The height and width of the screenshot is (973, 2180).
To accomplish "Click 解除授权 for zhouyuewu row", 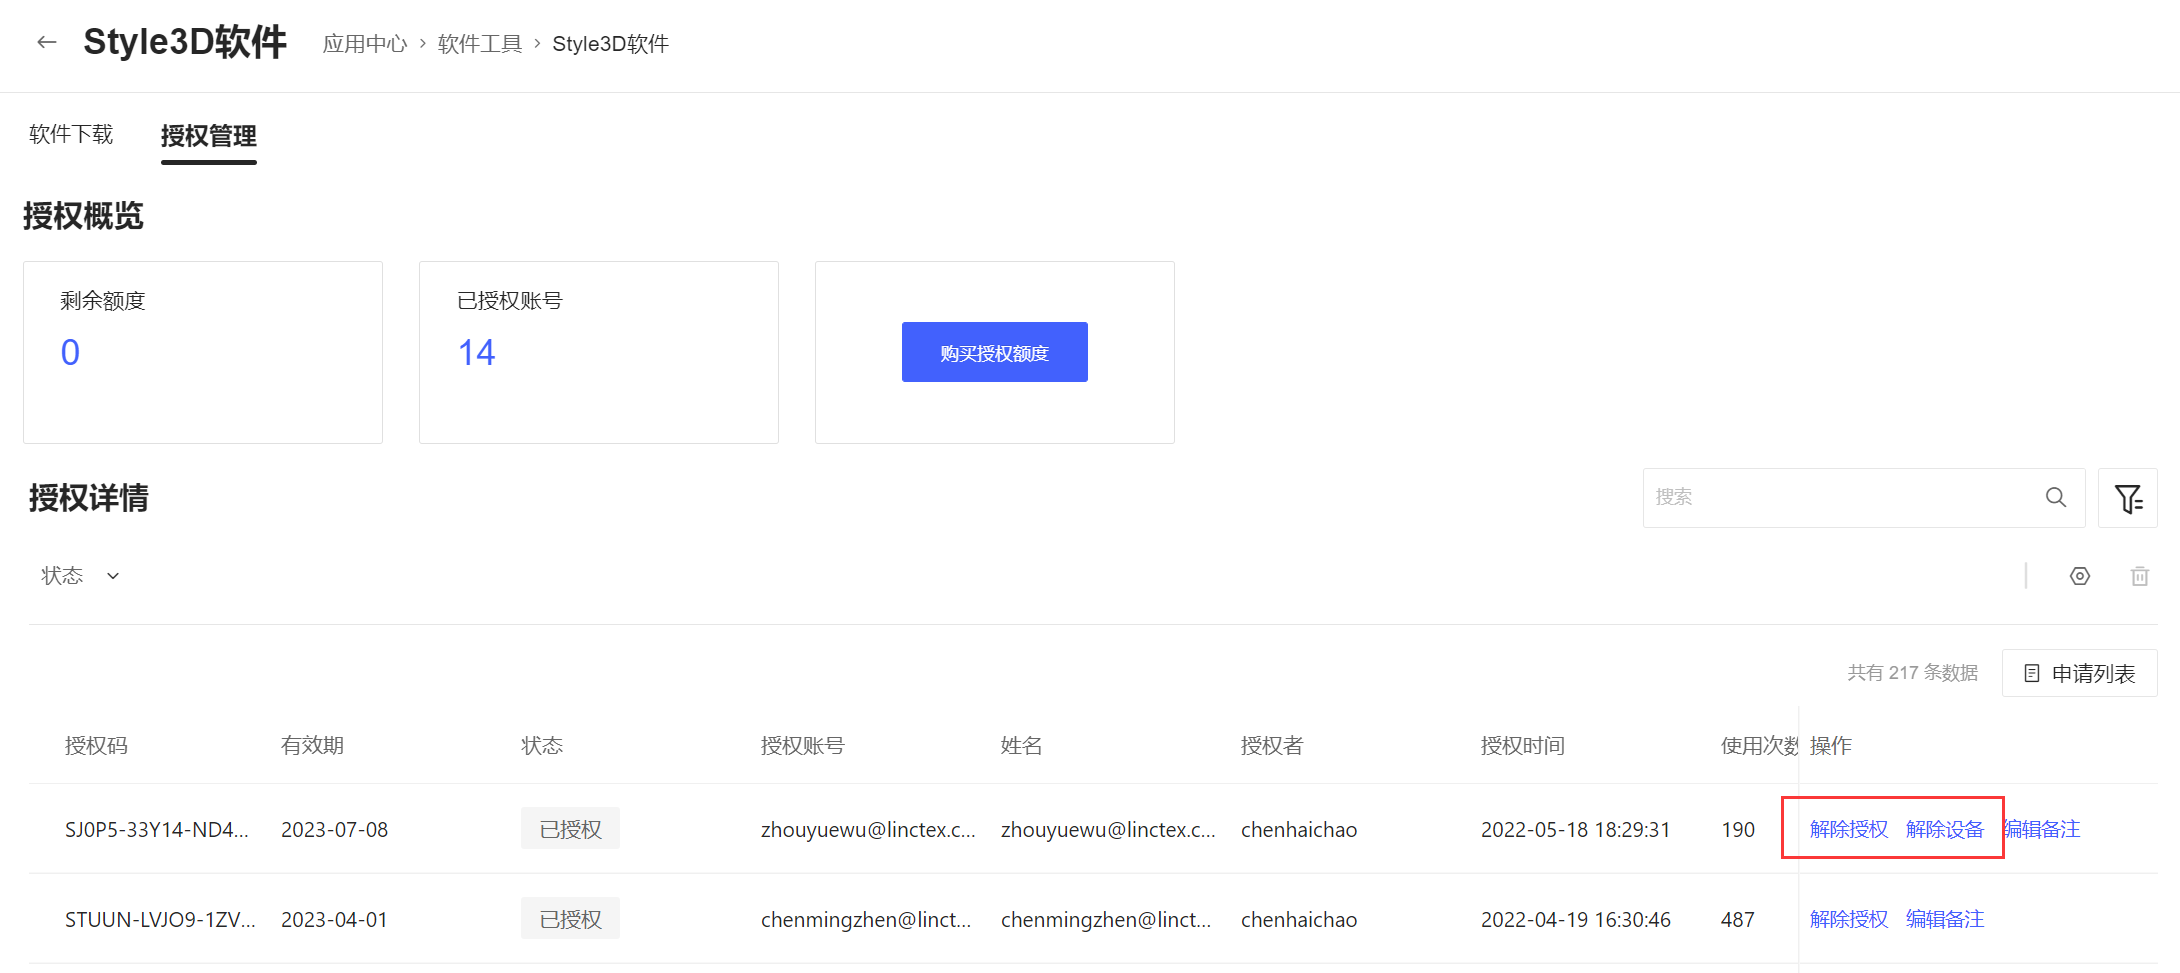I will tap(1848, 829).
